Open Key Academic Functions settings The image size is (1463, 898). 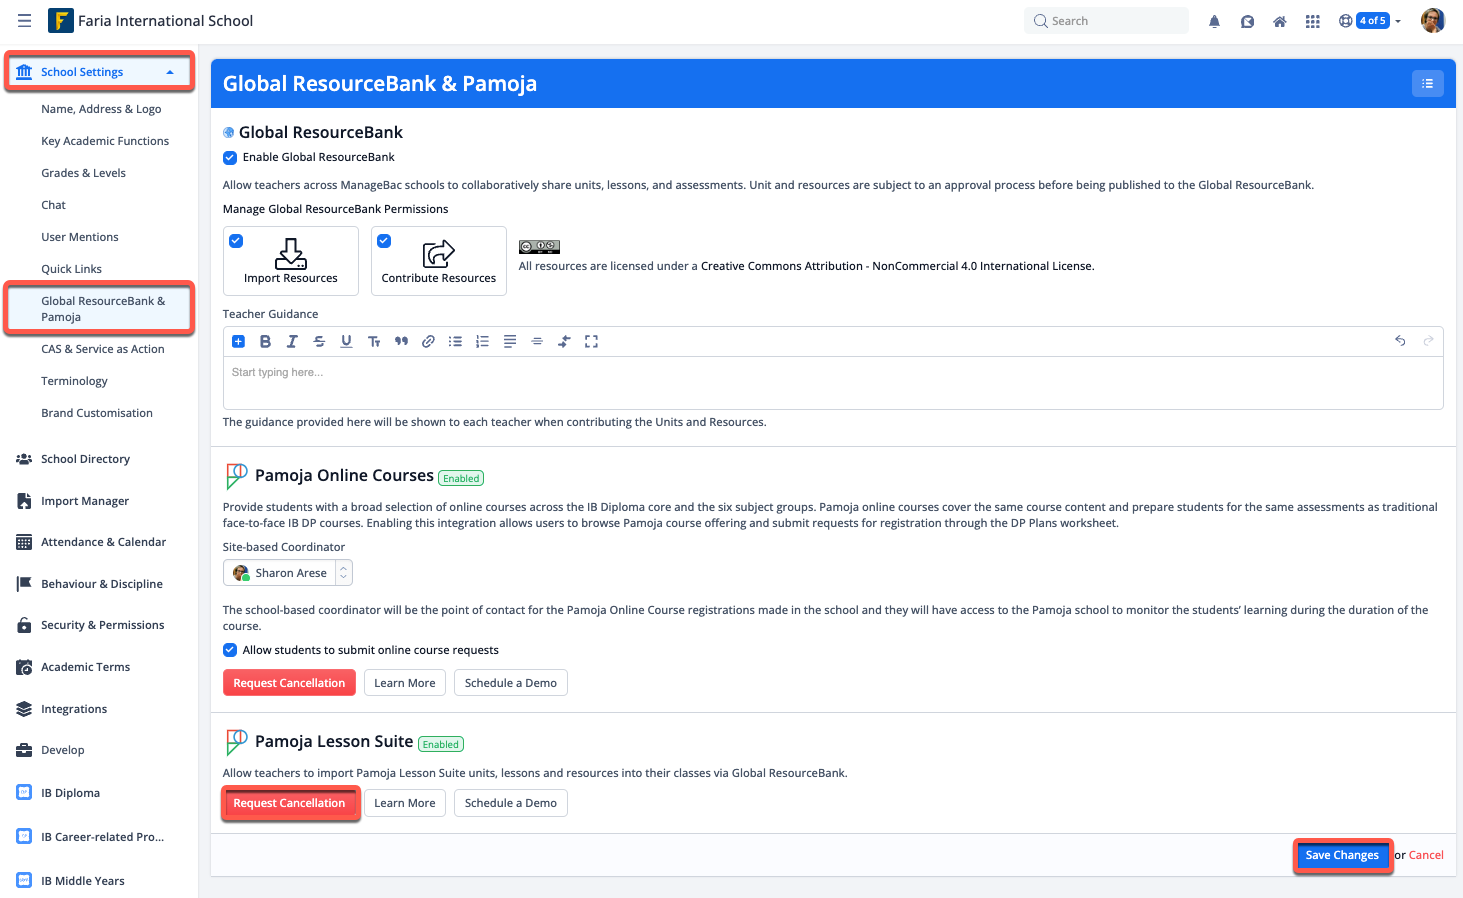point(105,141)
